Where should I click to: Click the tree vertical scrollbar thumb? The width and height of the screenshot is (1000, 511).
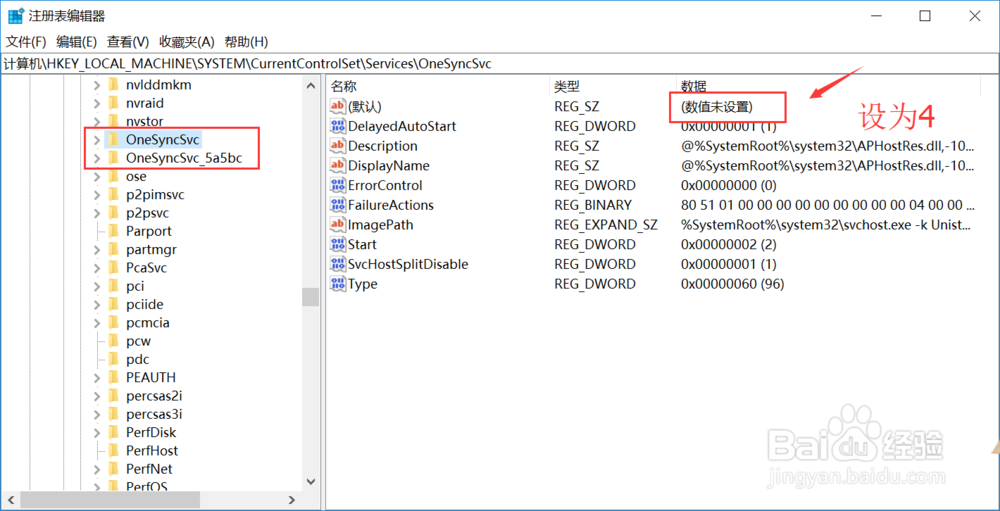[311, 297]
